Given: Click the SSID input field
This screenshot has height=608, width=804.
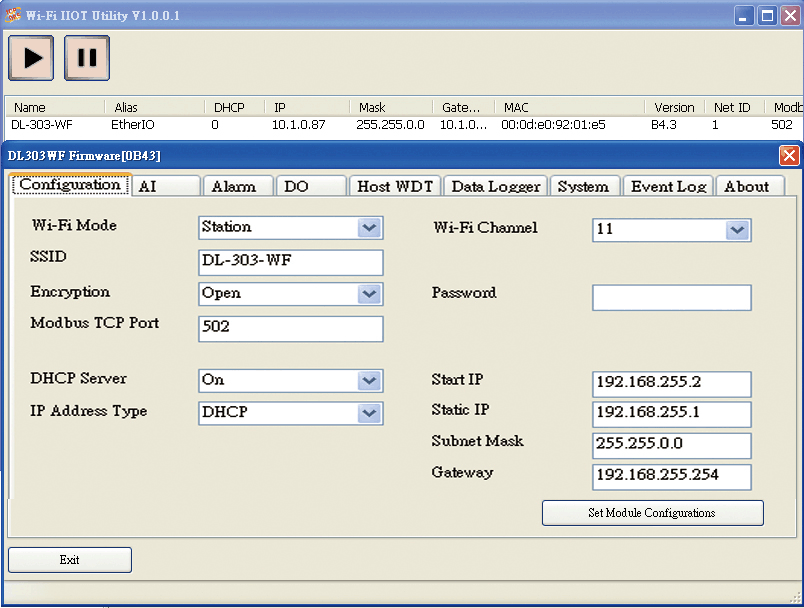Looking at the screenshot, I should (x=291, y=262).
